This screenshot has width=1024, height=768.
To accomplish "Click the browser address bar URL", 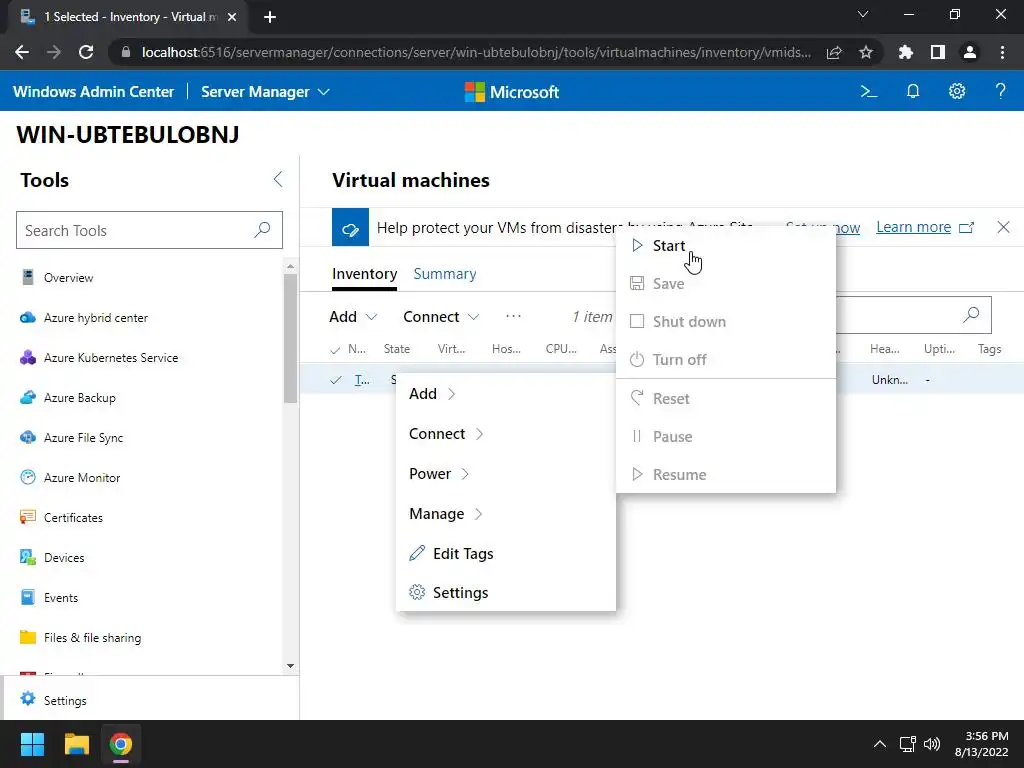I will coord(476,52).
